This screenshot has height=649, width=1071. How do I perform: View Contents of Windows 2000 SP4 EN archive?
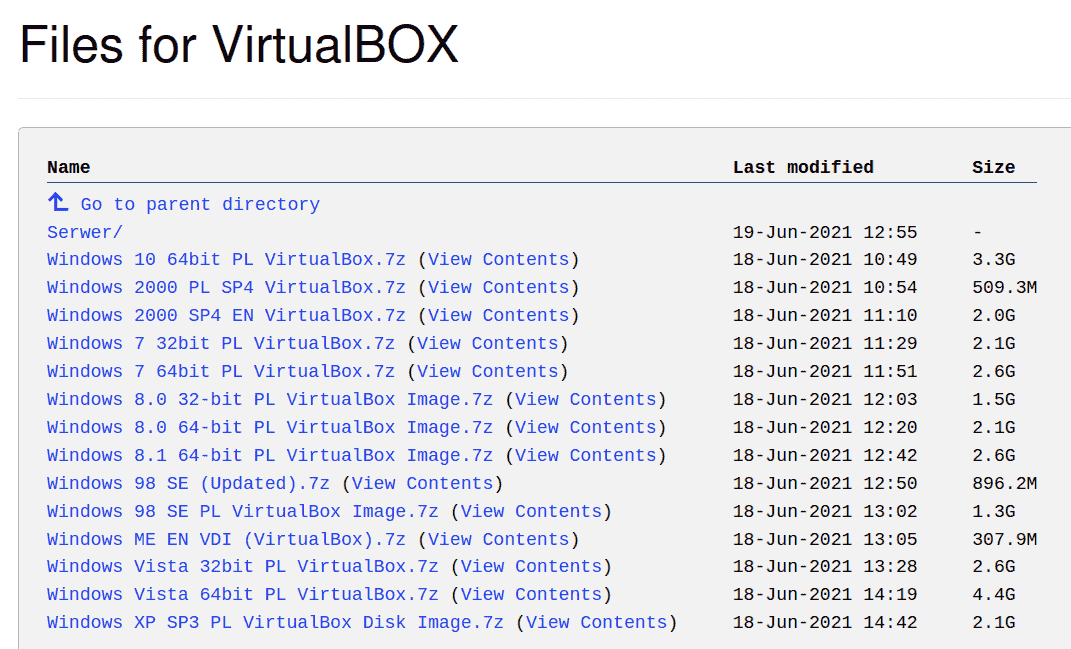pyautogui.click(x=499, y=316)
